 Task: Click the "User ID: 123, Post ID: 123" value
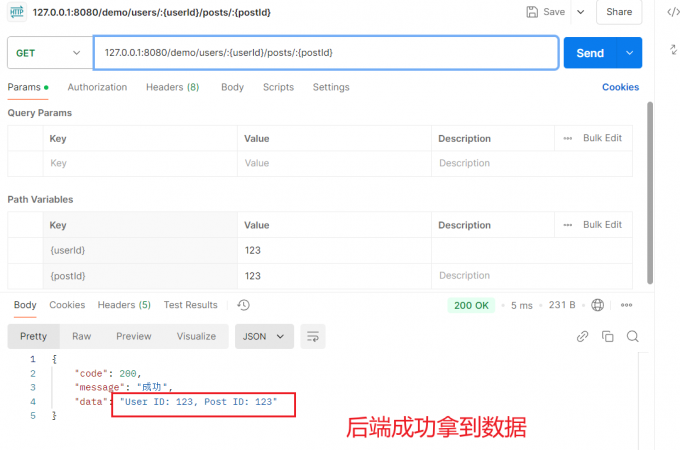coord(199,402)
